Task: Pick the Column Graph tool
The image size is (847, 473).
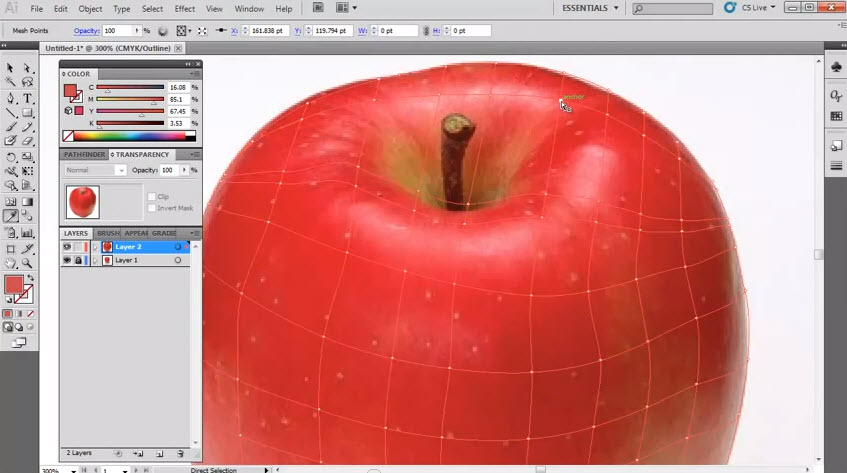Action: [x=27, y=233]
